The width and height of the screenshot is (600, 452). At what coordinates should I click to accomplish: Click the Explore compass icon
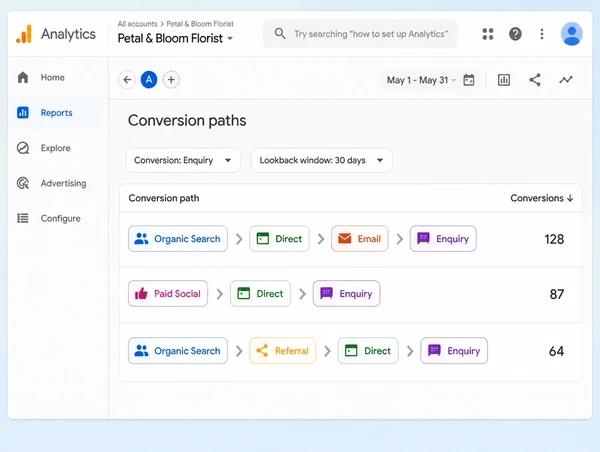click(23, 148)
